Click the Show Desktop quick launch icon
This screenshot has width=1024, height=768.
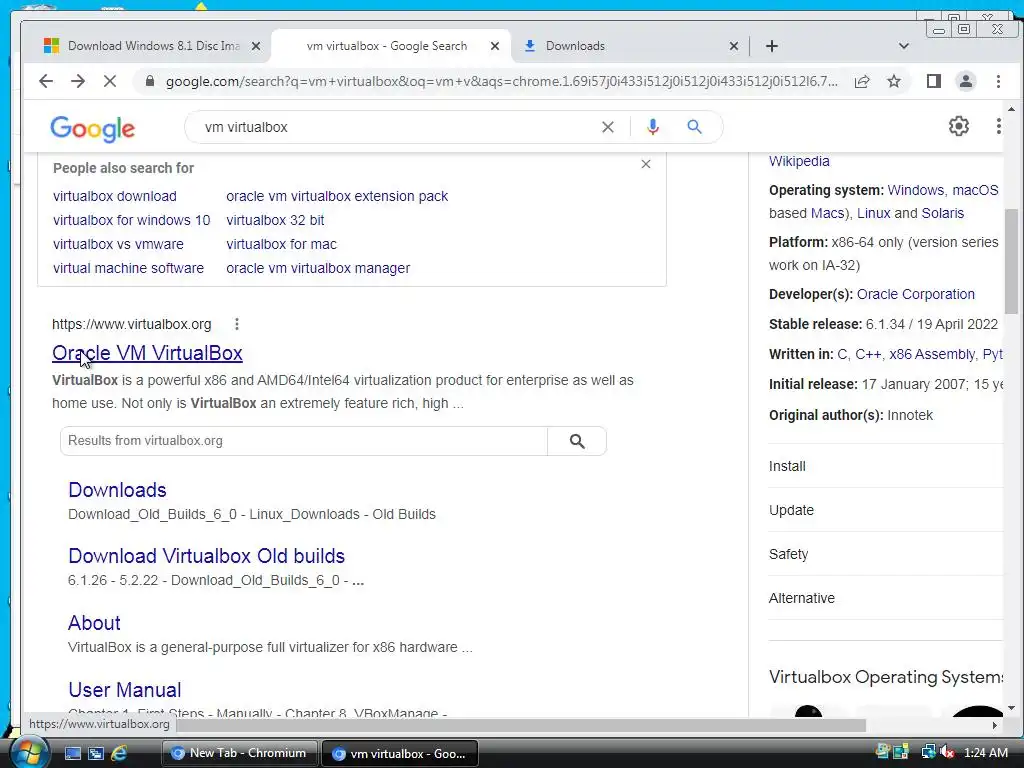point(72,753)
